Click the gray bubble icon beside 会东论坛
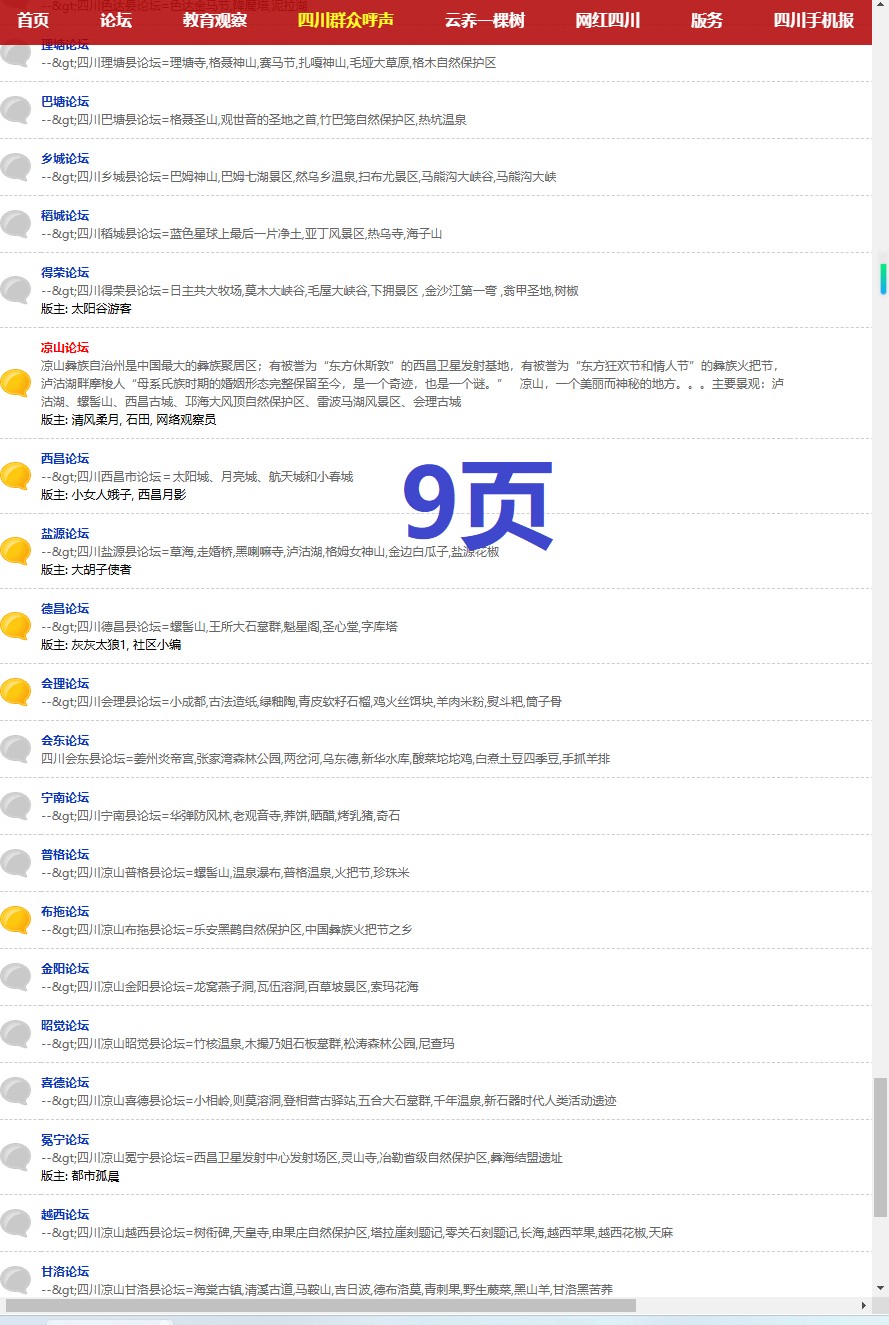889x1325 pixels. pyautogui.click(x=16, y=749)
